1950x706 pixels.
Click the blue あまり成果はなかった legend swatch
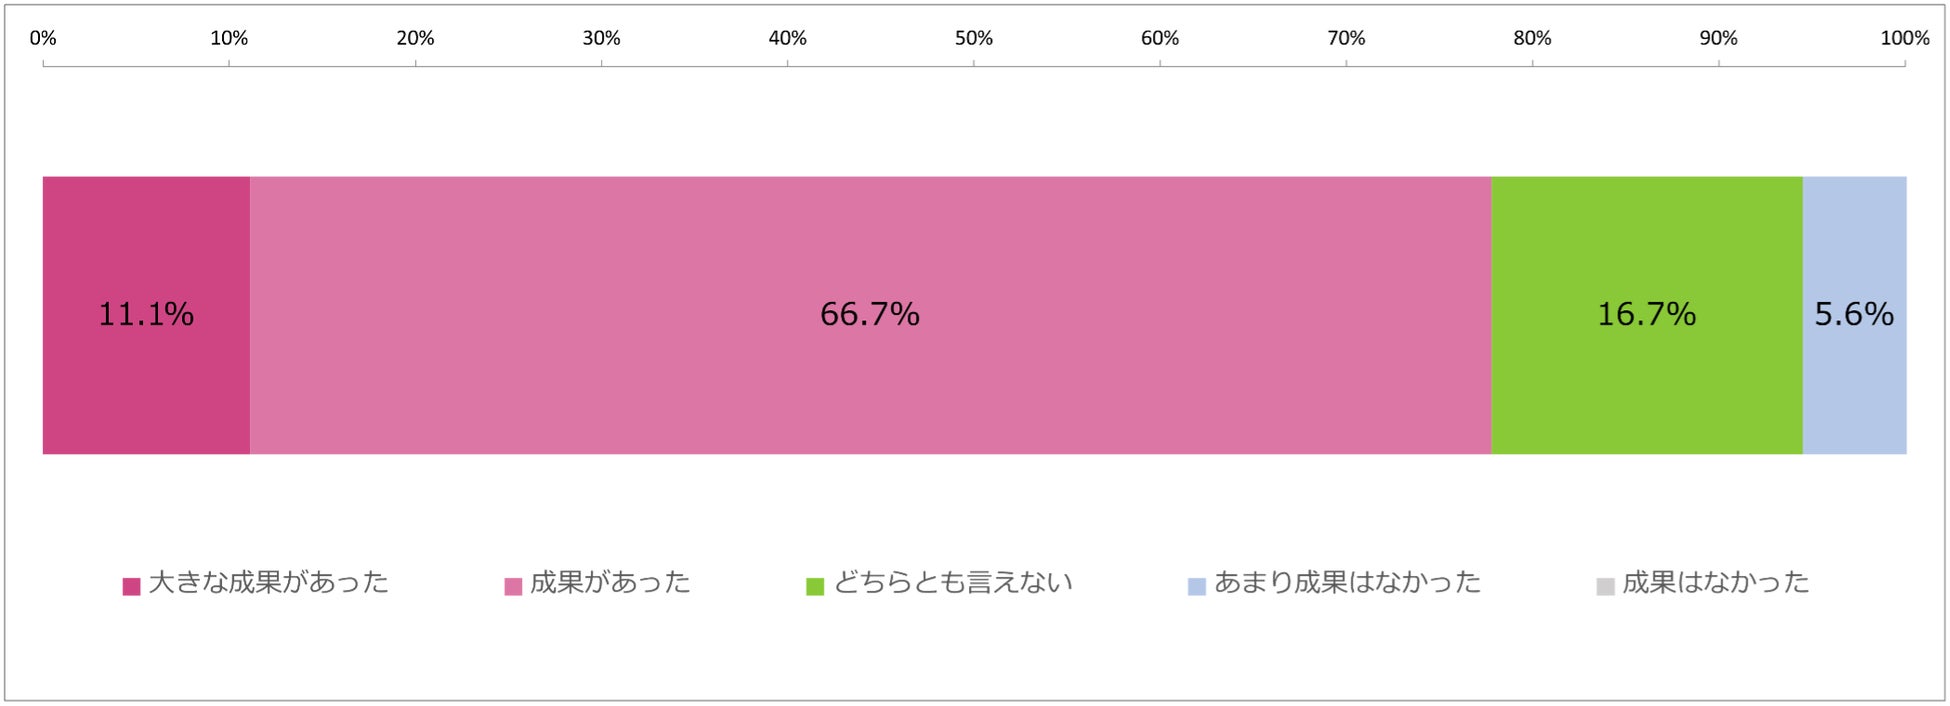[x=1196, y=586]
